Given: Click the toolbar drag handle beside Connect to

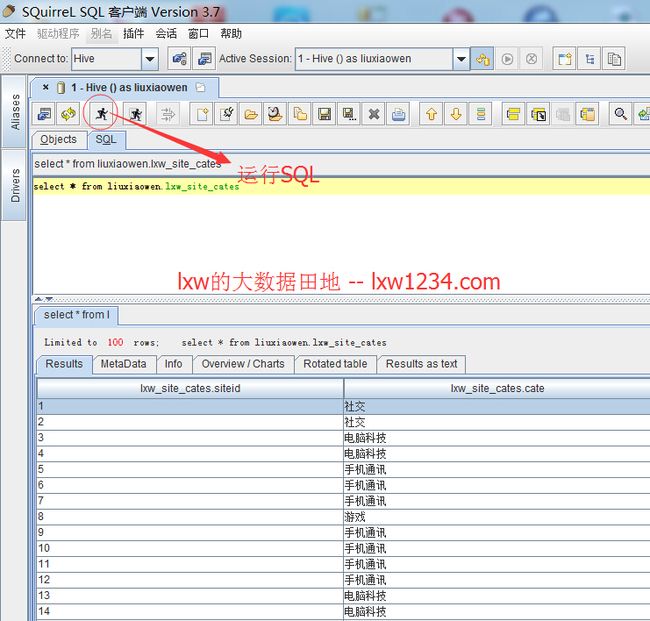Looking at the screenshot, I should coord(6,59).
